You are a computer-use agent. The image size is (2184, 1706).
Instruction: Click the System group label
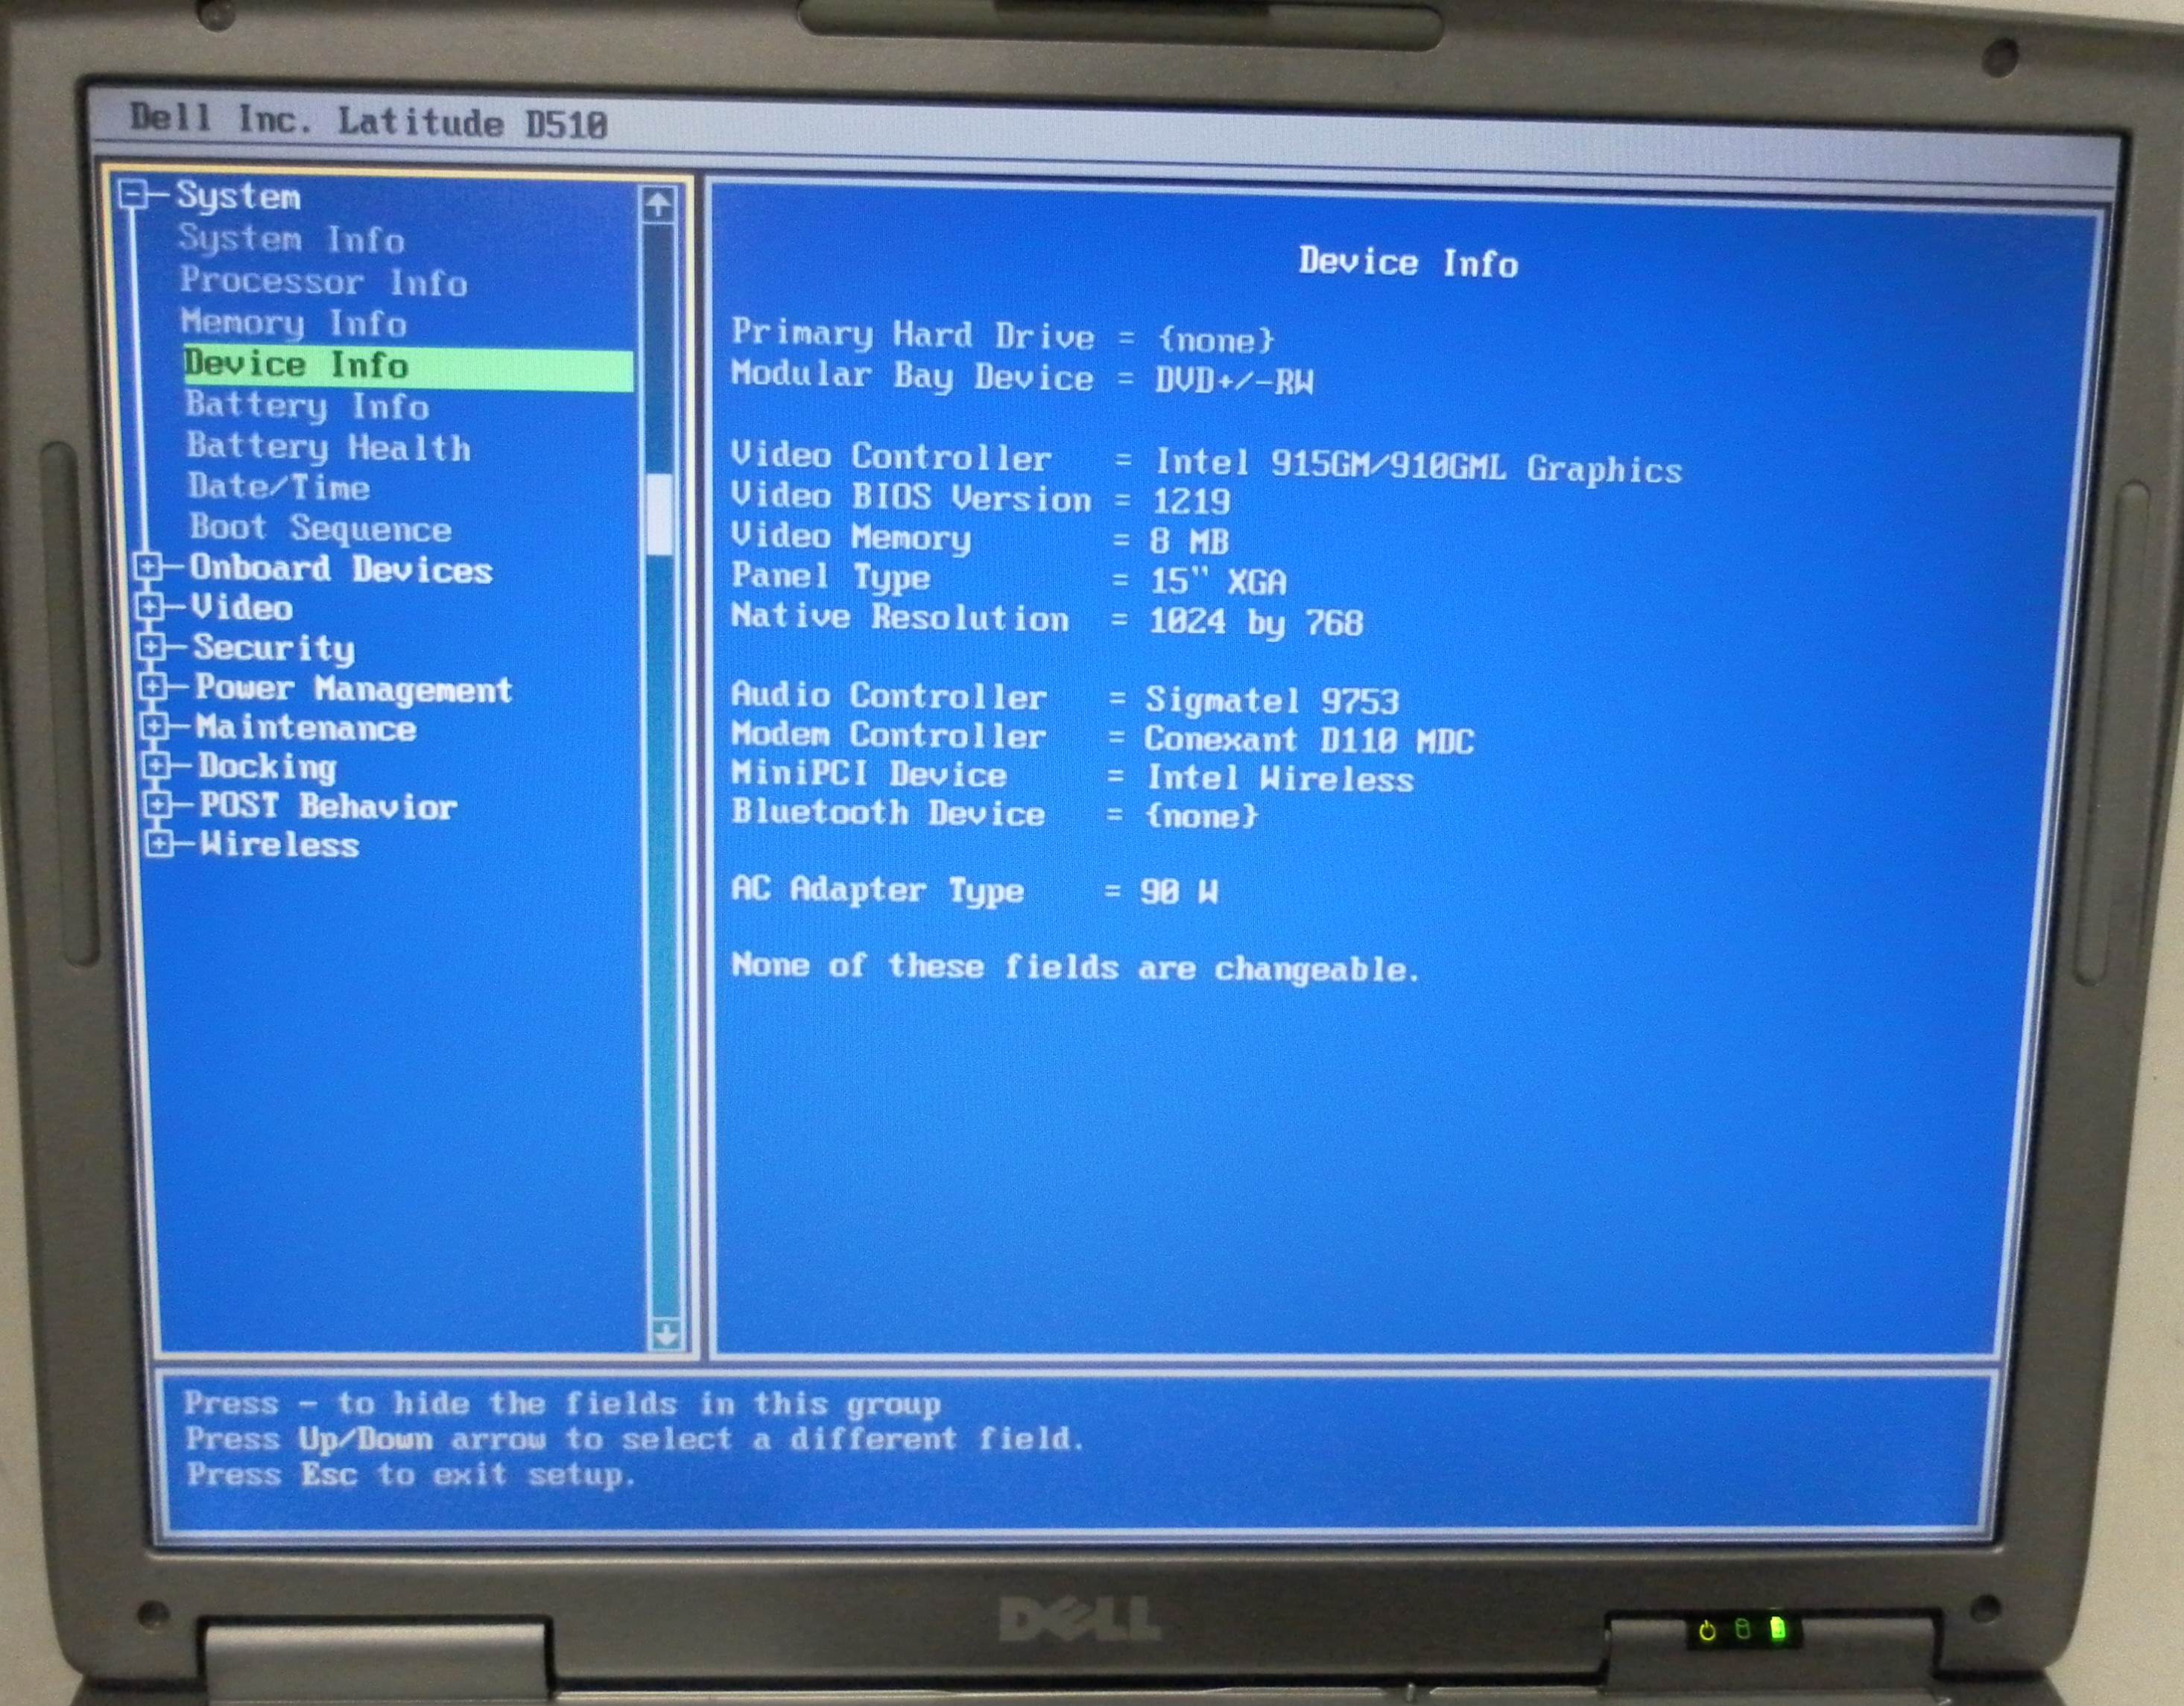[x=238, y=196]
